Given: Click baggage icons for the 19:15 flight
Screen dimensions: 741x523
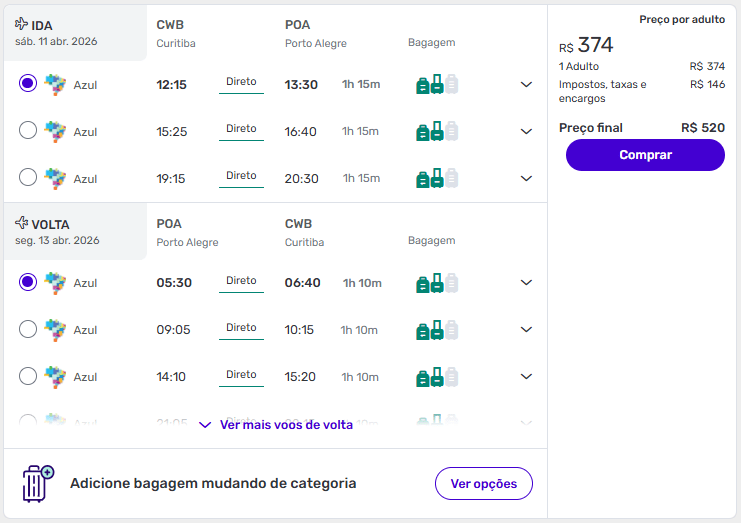Looking at the screenshot, I should [437, 178].
